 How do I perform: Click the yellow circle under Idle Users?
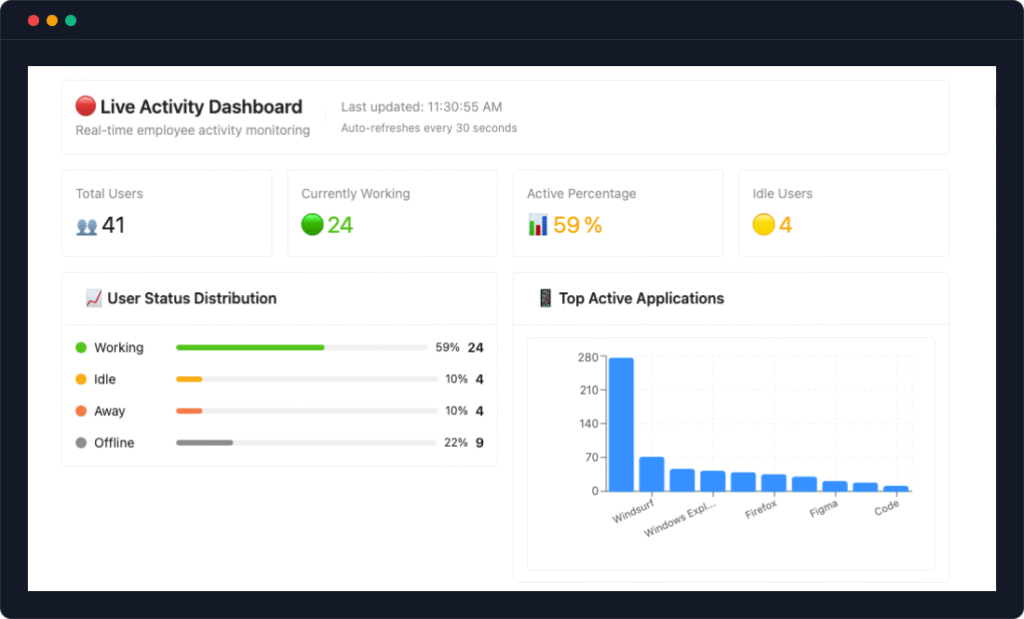click(763, 225)
